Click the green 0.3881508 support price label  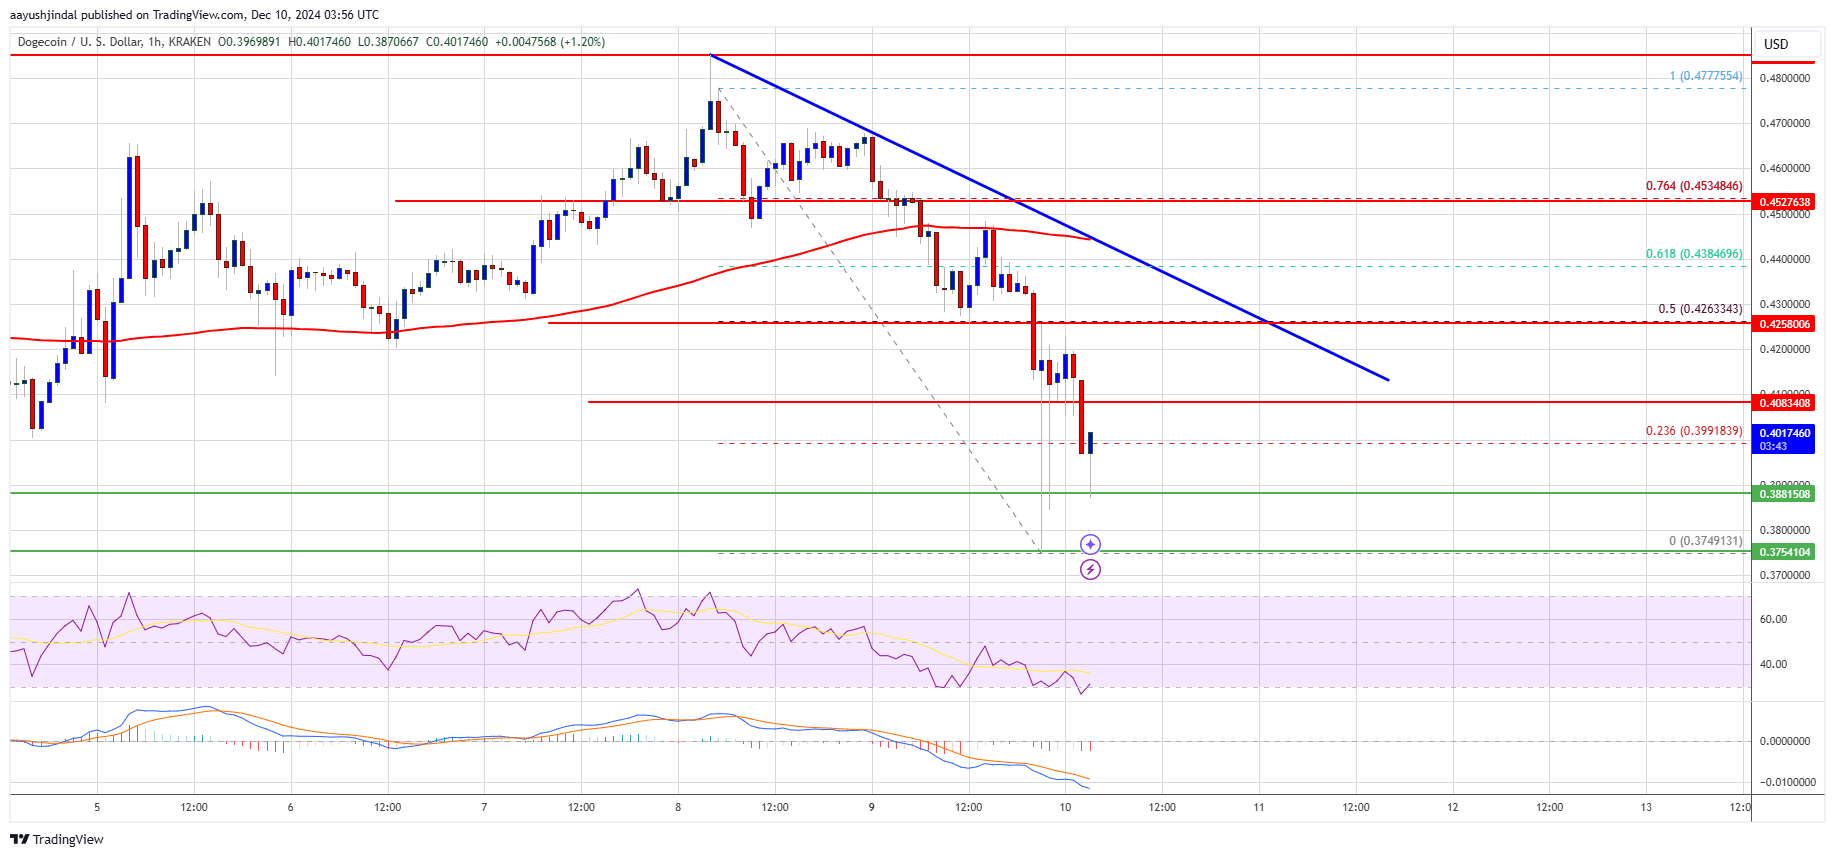click(x=1785, y=494)
